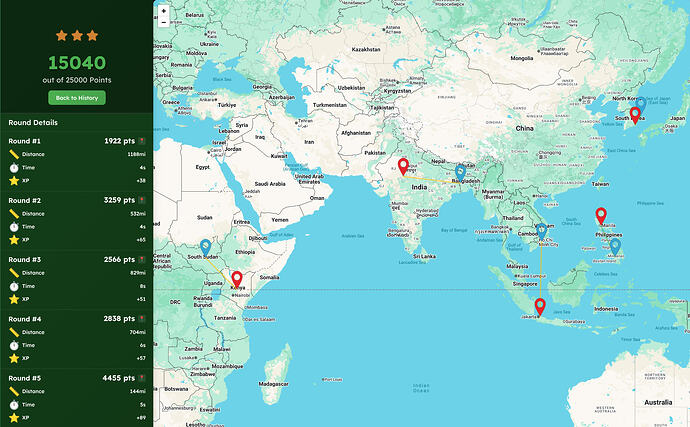
Task: Click the 704mi distance value
Action: click(138, 332)
